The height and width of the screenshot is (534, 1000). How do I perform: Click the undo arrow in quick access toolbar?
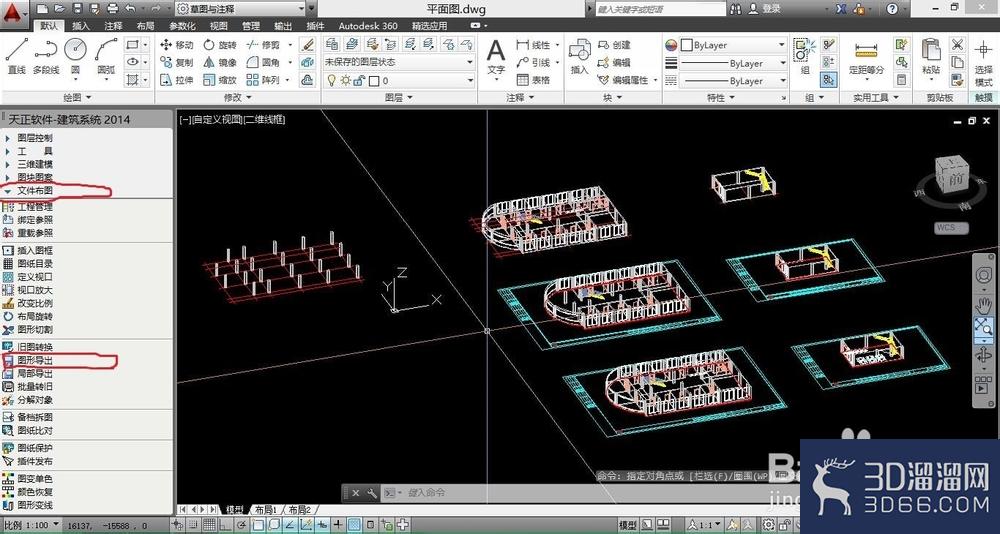[x=131, y=8]
